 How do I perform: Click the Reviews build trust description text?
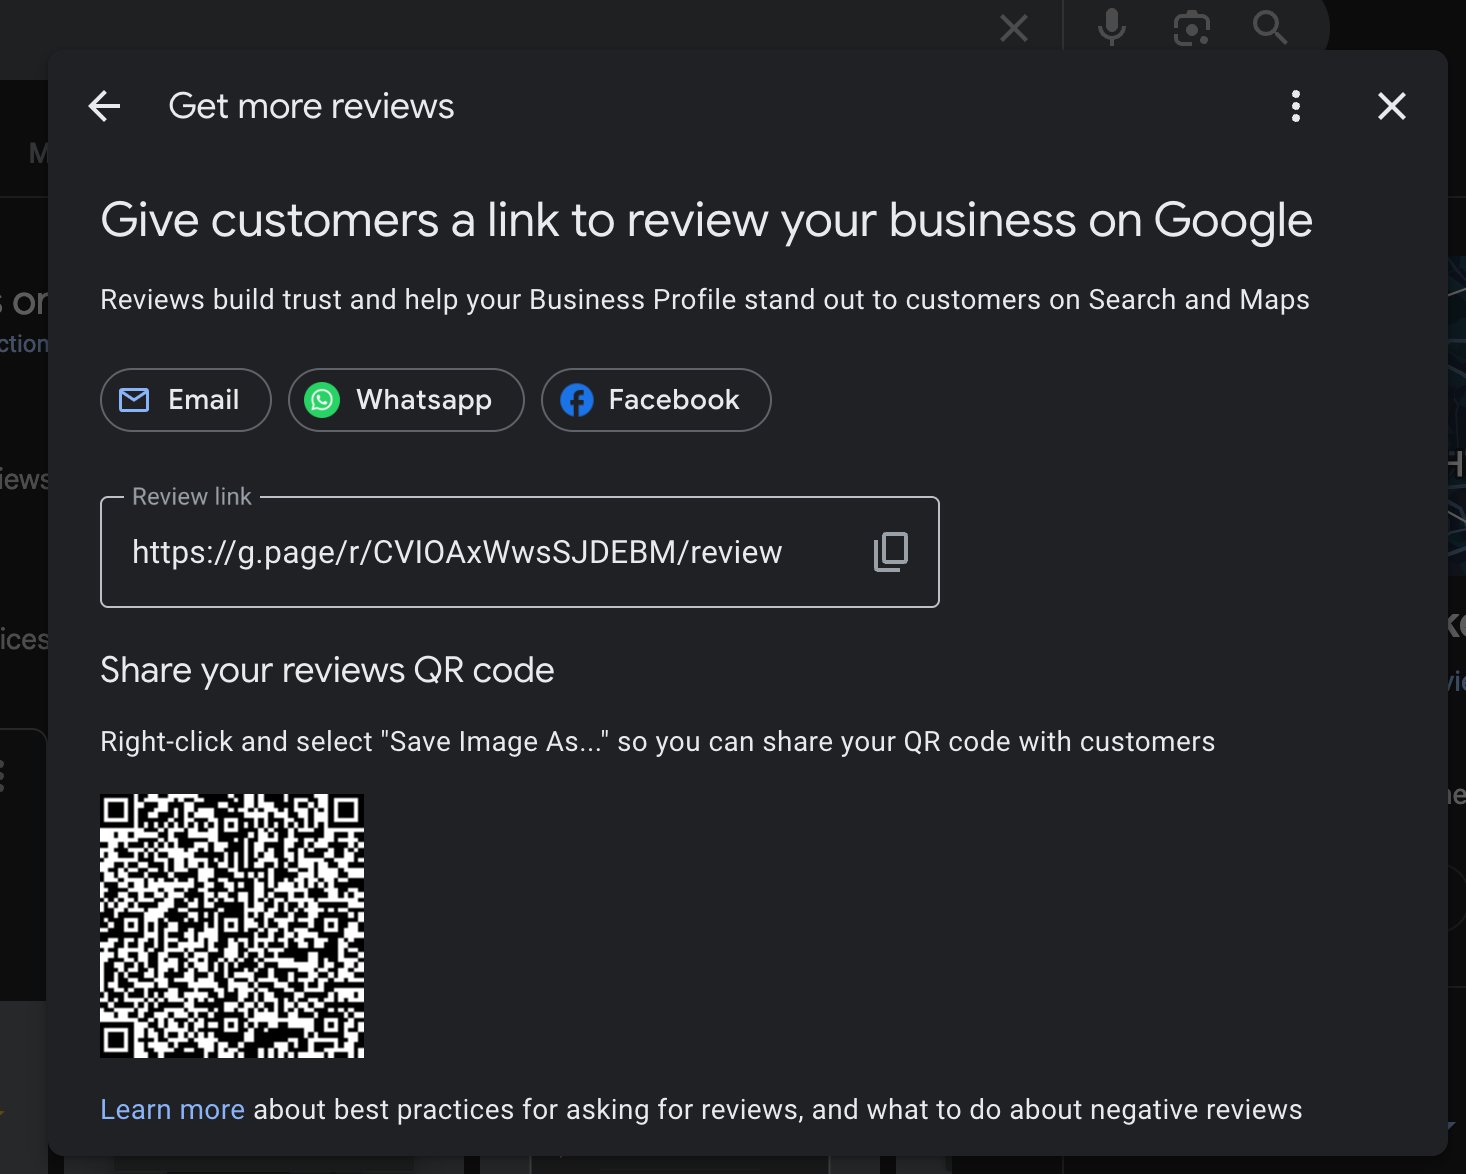(x=705, y=300)
